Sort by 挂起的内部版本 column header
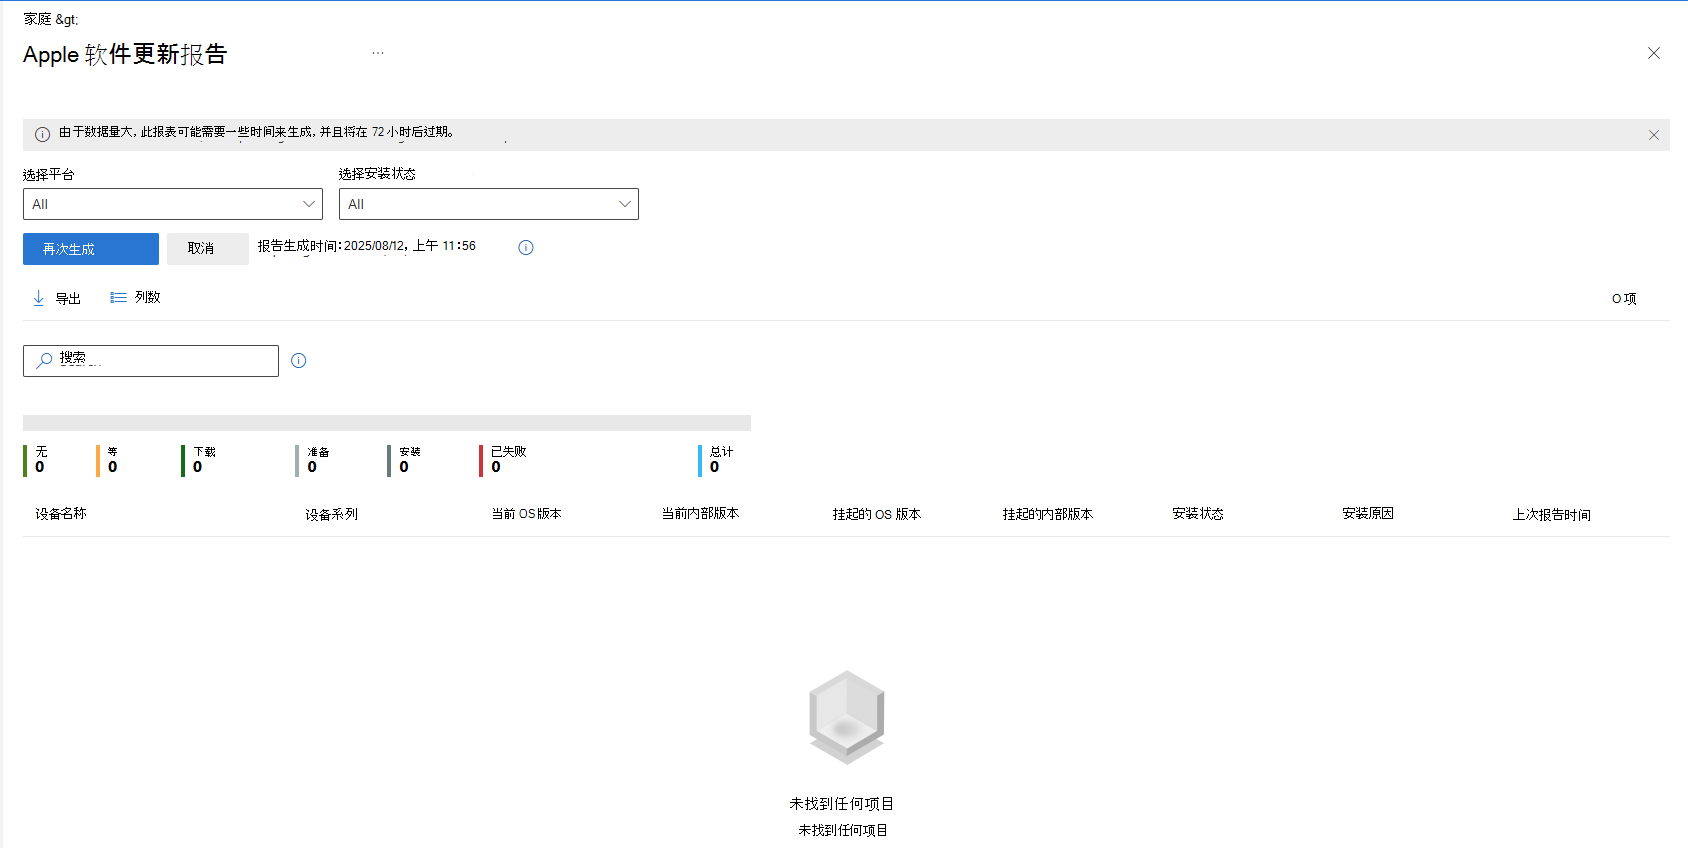This screenshot has height=848, width=1688. [x=1048, y=514]
